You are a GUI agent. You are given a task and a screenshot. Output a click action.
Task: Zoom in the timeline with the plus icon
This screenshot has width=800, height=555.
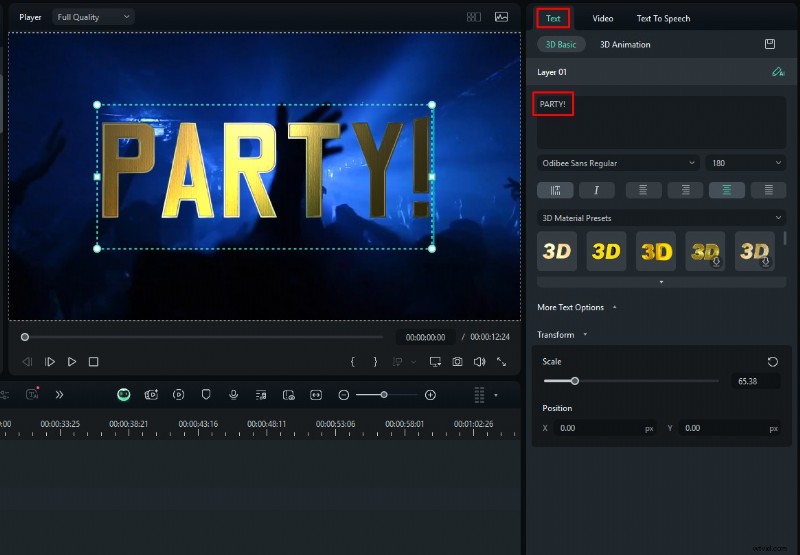point(430,395)
